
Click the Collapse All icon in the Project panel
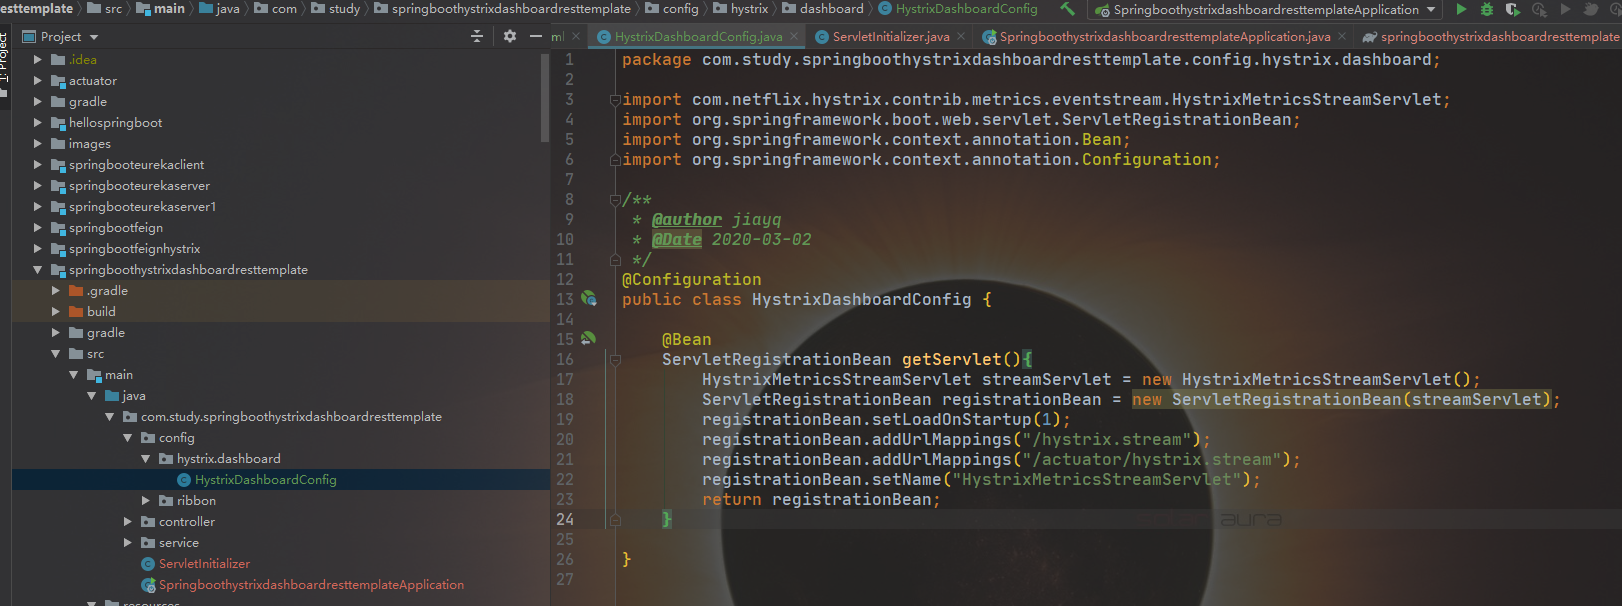click(x=477, y=36)
